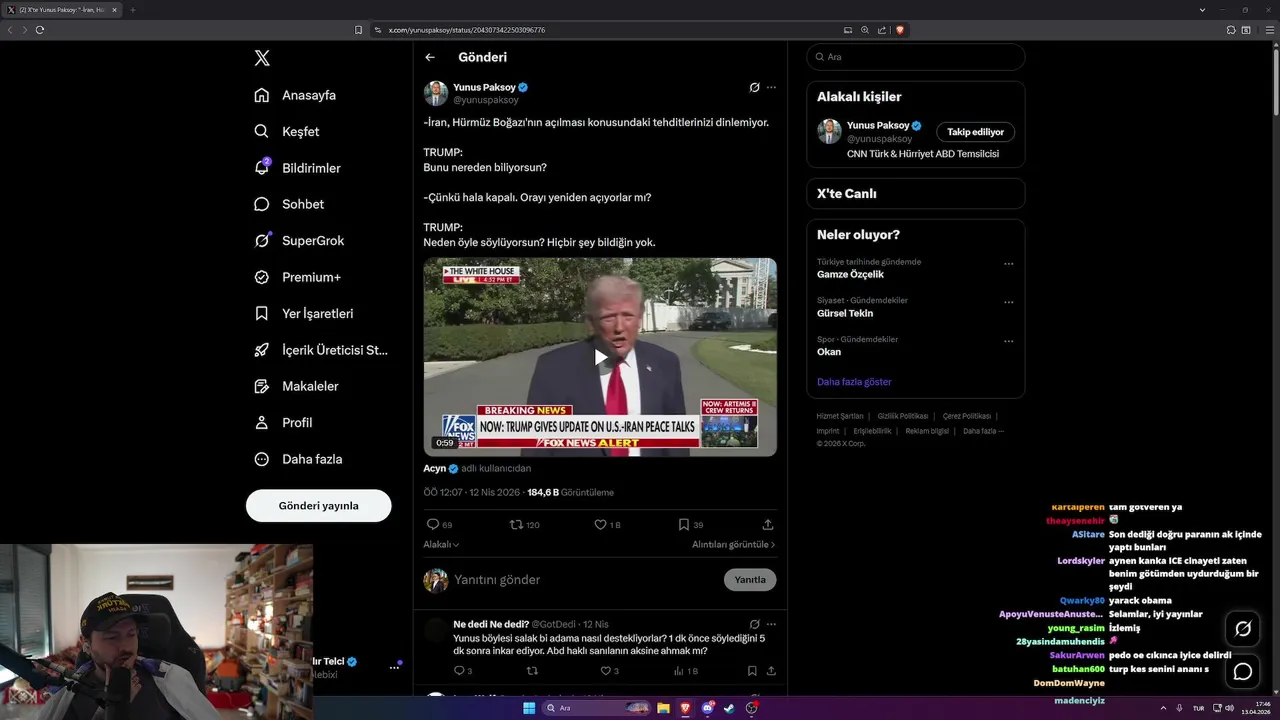This screenshot has width=1280, height=720.
Task: Click the Hizmet Şartları footer link
Action: coord(839,416)
